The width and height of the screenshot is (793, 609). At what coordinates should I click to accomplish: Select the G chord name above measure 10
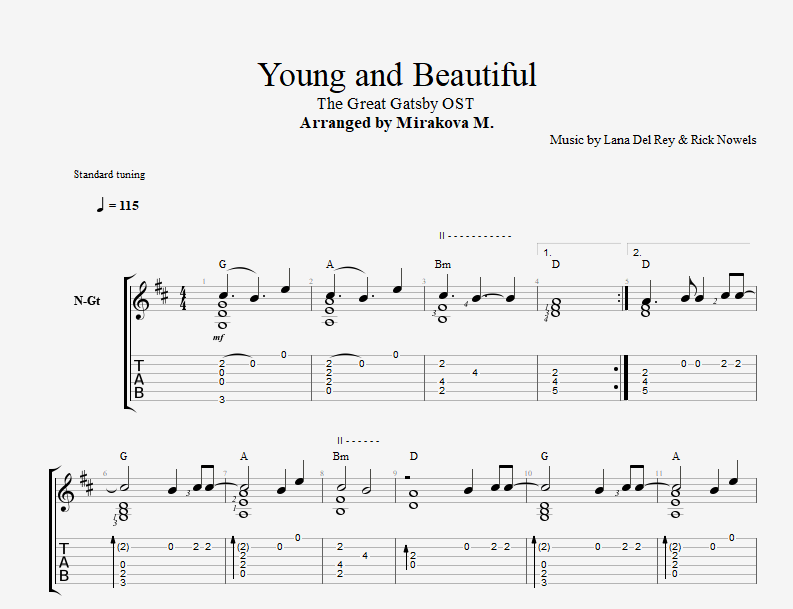click(545, 456)
